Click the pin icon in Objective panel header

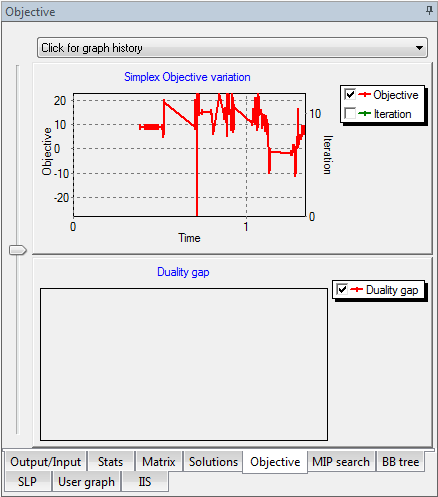point(429,11)
